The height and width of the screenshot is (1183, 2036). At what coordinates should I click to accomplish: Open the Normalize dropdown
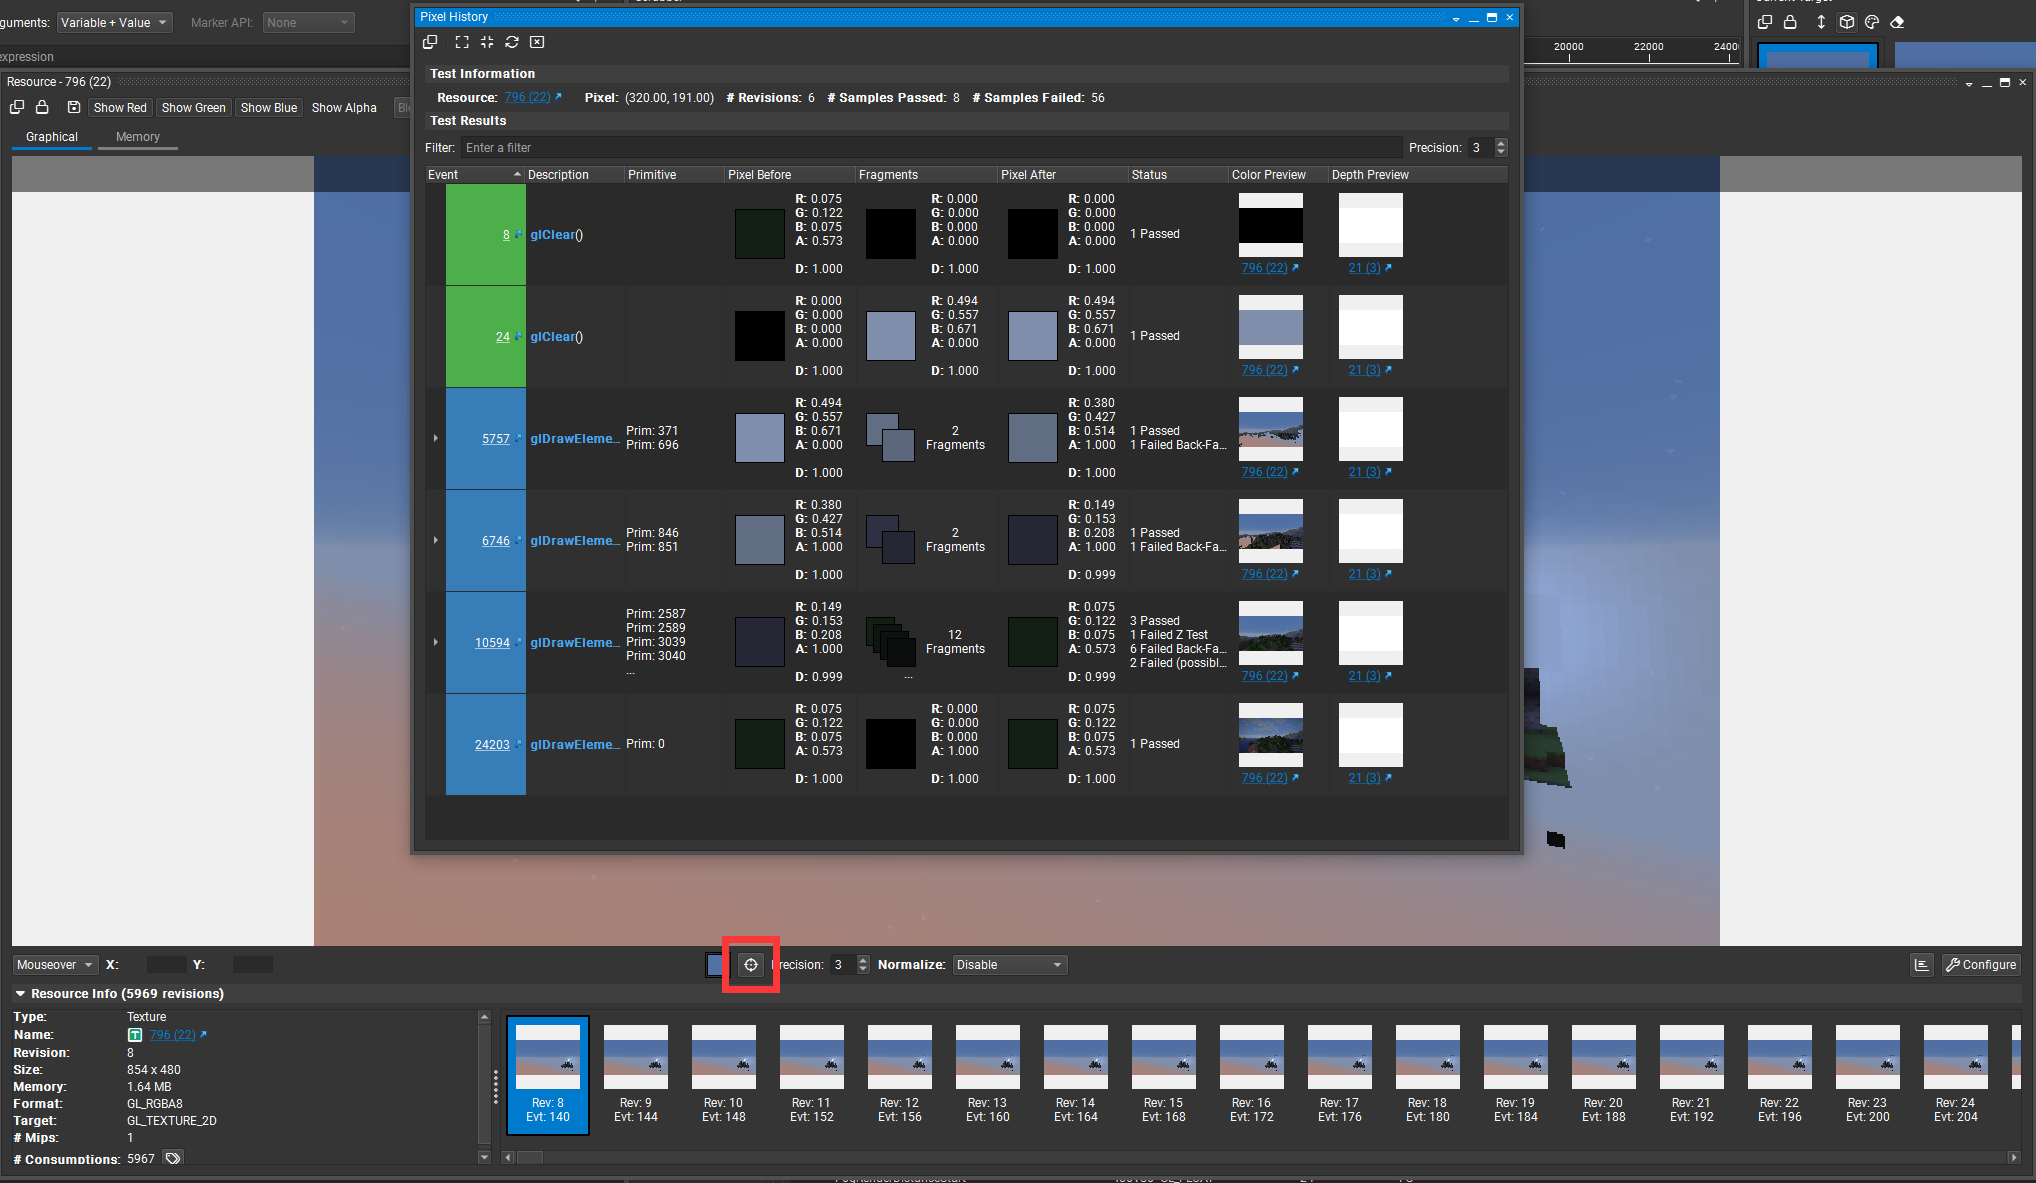pos(1009,965)
